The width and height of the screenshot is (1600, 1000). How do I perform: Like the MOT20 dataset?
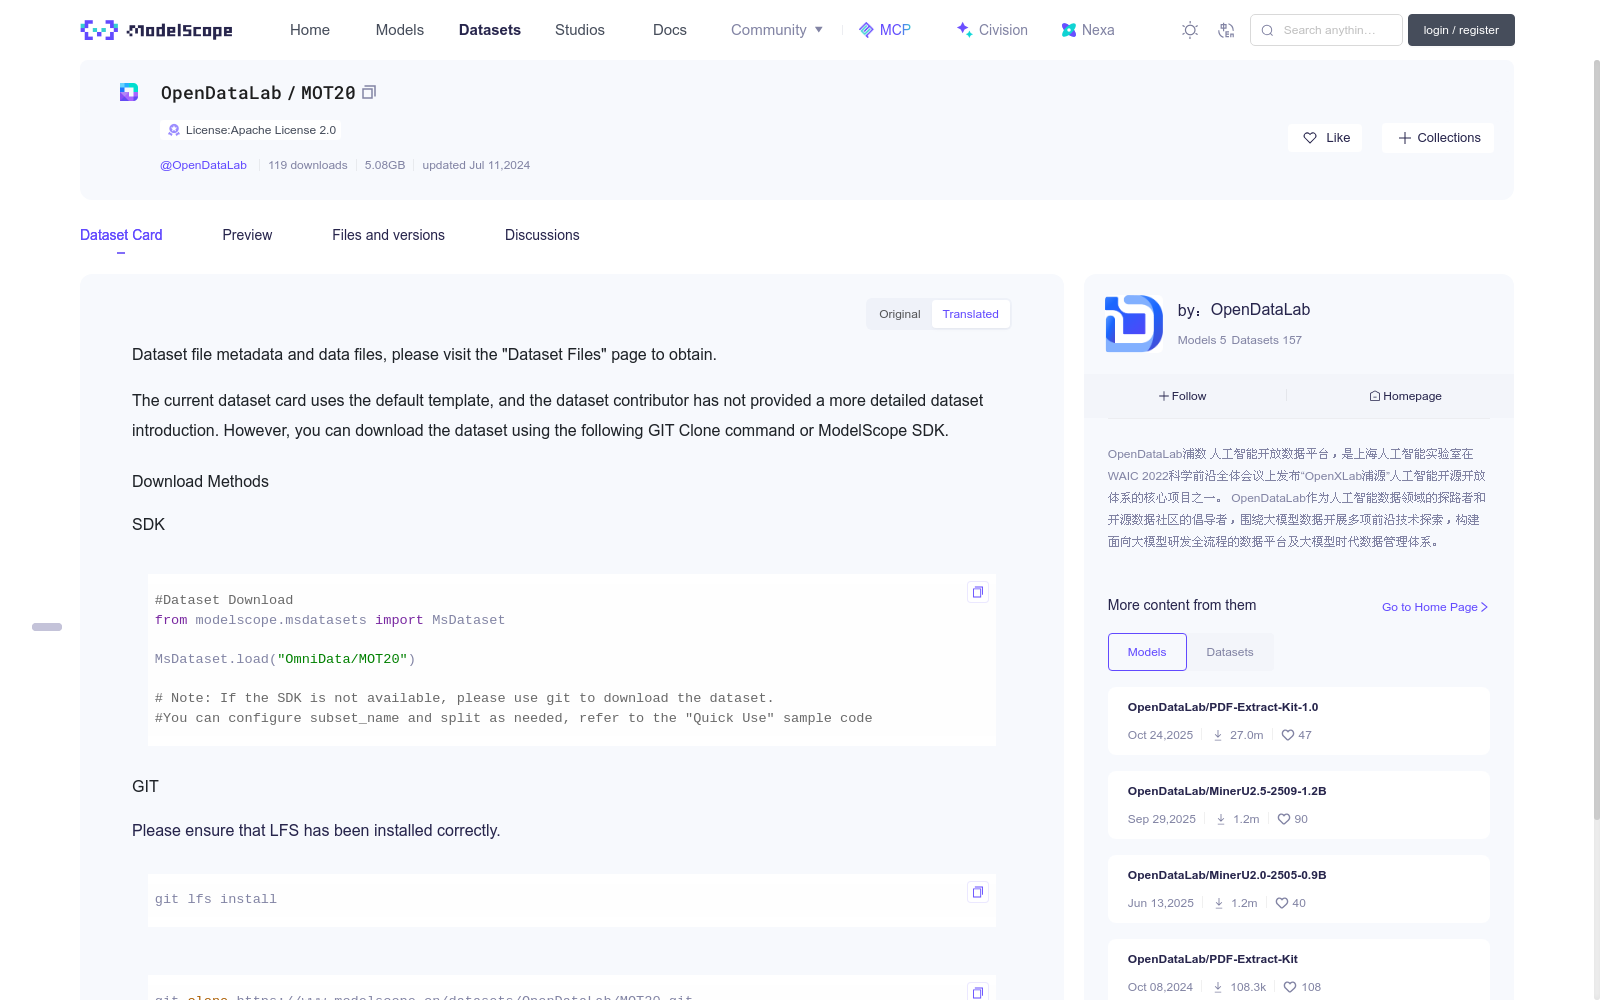[1325, 138]
